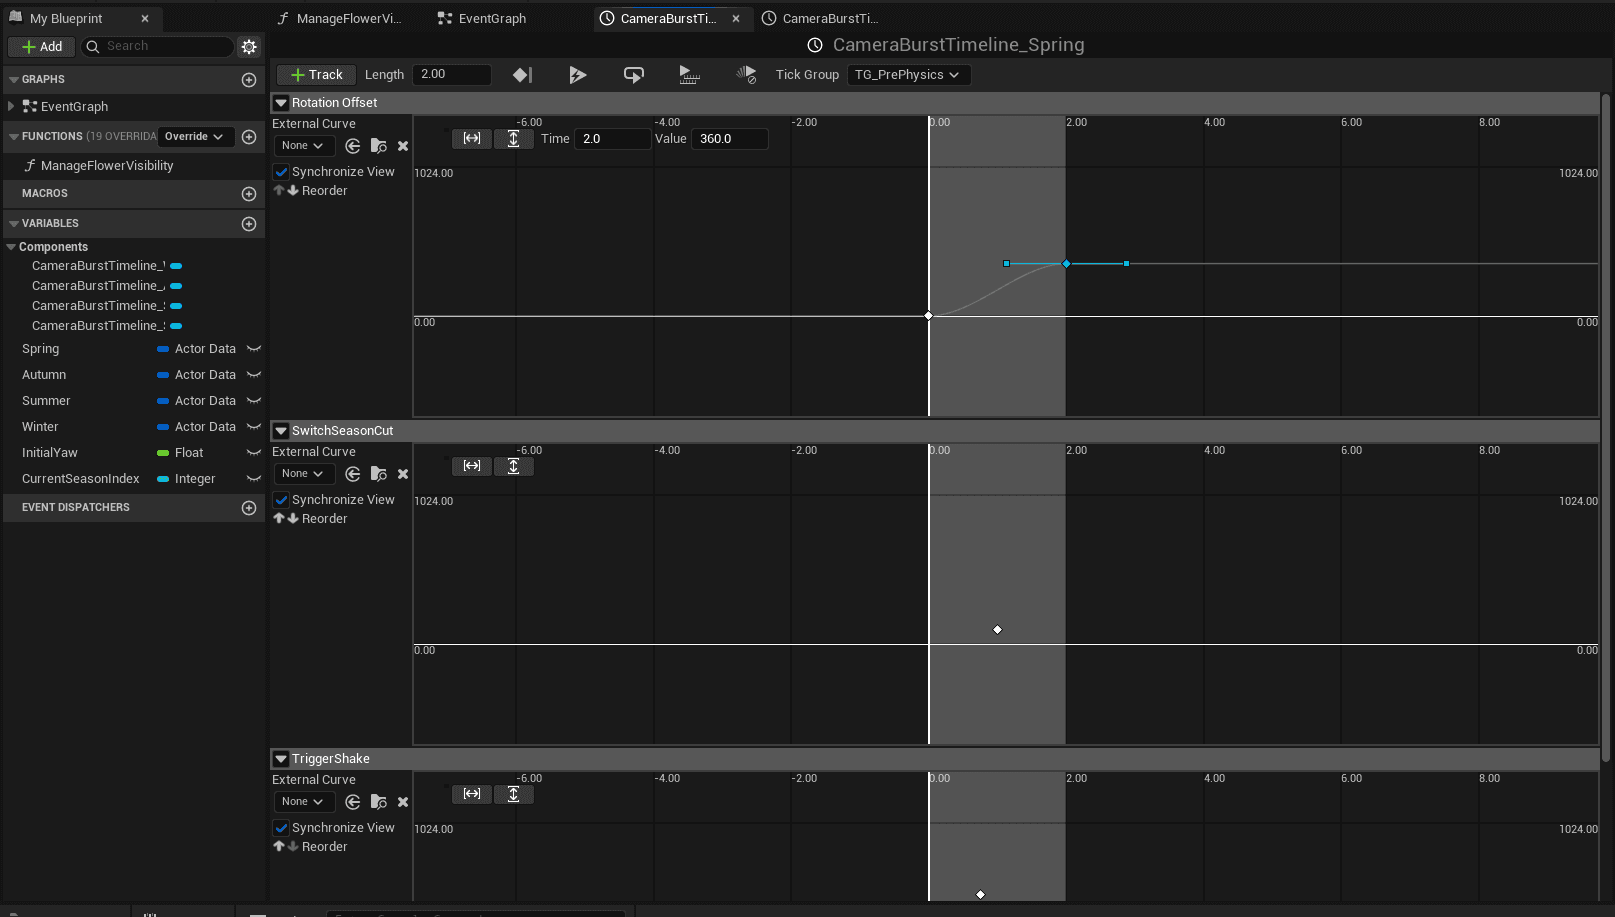This screenshot has width=1615, height=917.
Task: Switch to the second CameraBurstTi... timeline tab
Action: tap(822, 19)
